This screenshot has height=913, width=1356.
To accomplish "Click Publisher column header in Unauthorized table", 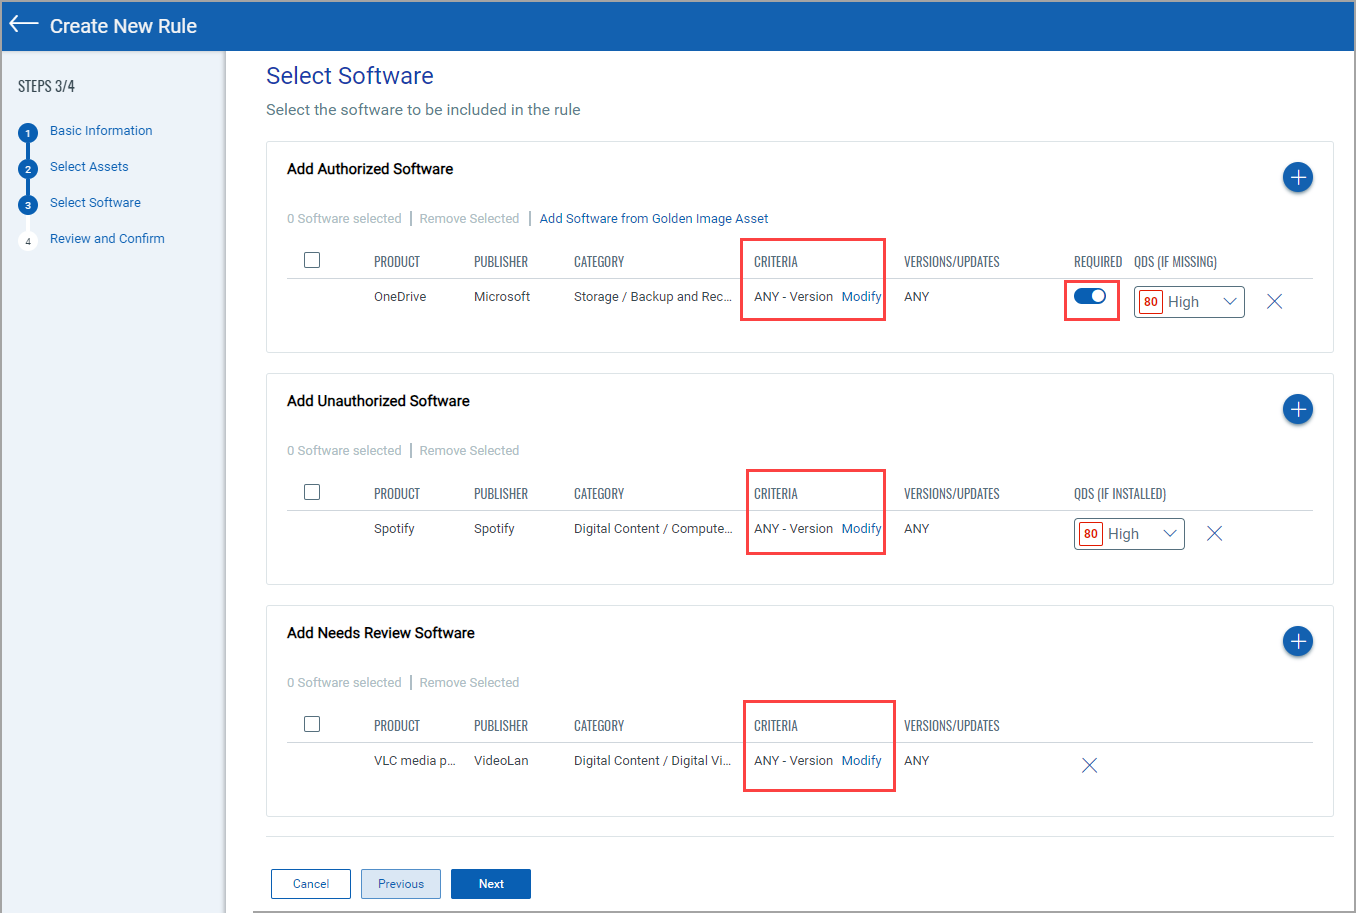I will (501, 493).
